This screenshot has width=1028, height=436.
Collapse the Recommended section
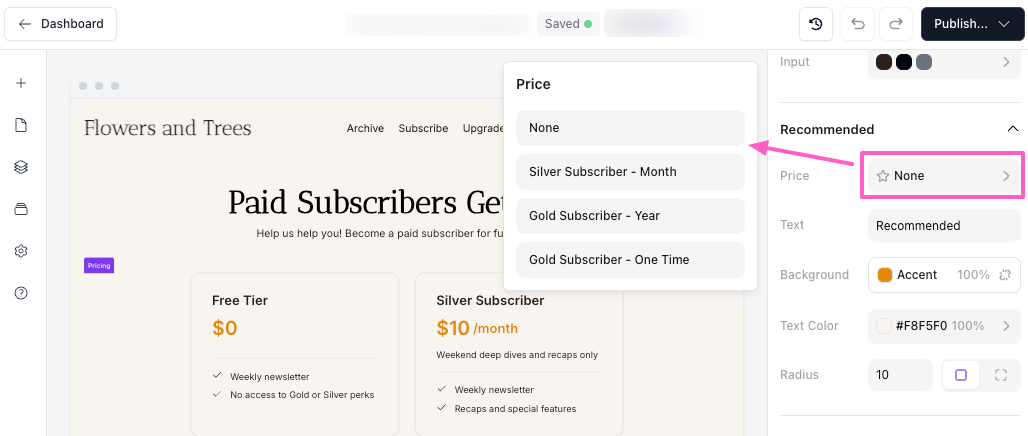pyautogui.click(x=1012, y=129)
